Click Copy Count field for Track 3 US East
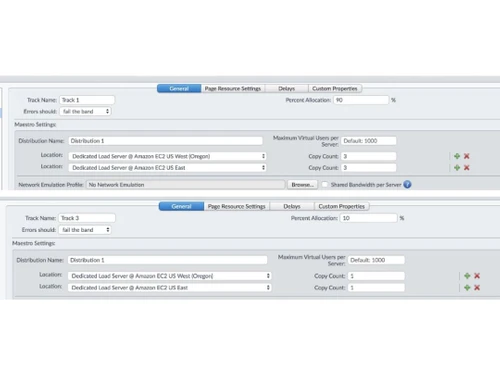The height and width of the screenshot is (375, 500). pos(376,287)
